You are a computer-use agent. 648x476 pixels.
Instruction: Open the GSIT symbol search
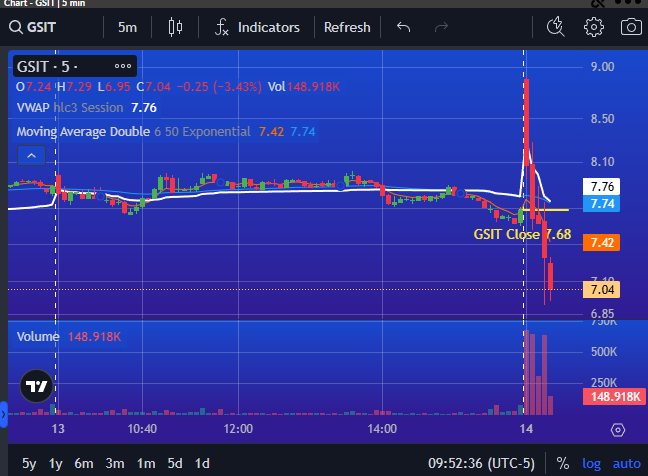(x=33, y=27)
